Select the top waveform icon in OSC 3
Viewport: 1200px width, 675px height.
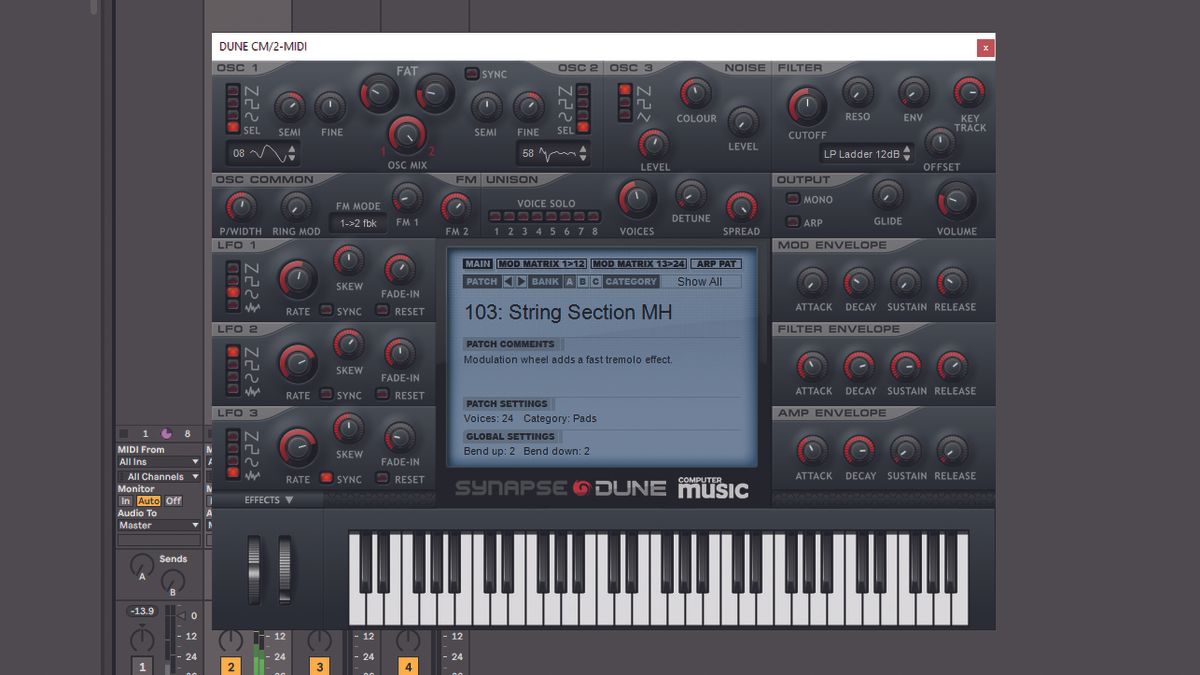[626, 91]
